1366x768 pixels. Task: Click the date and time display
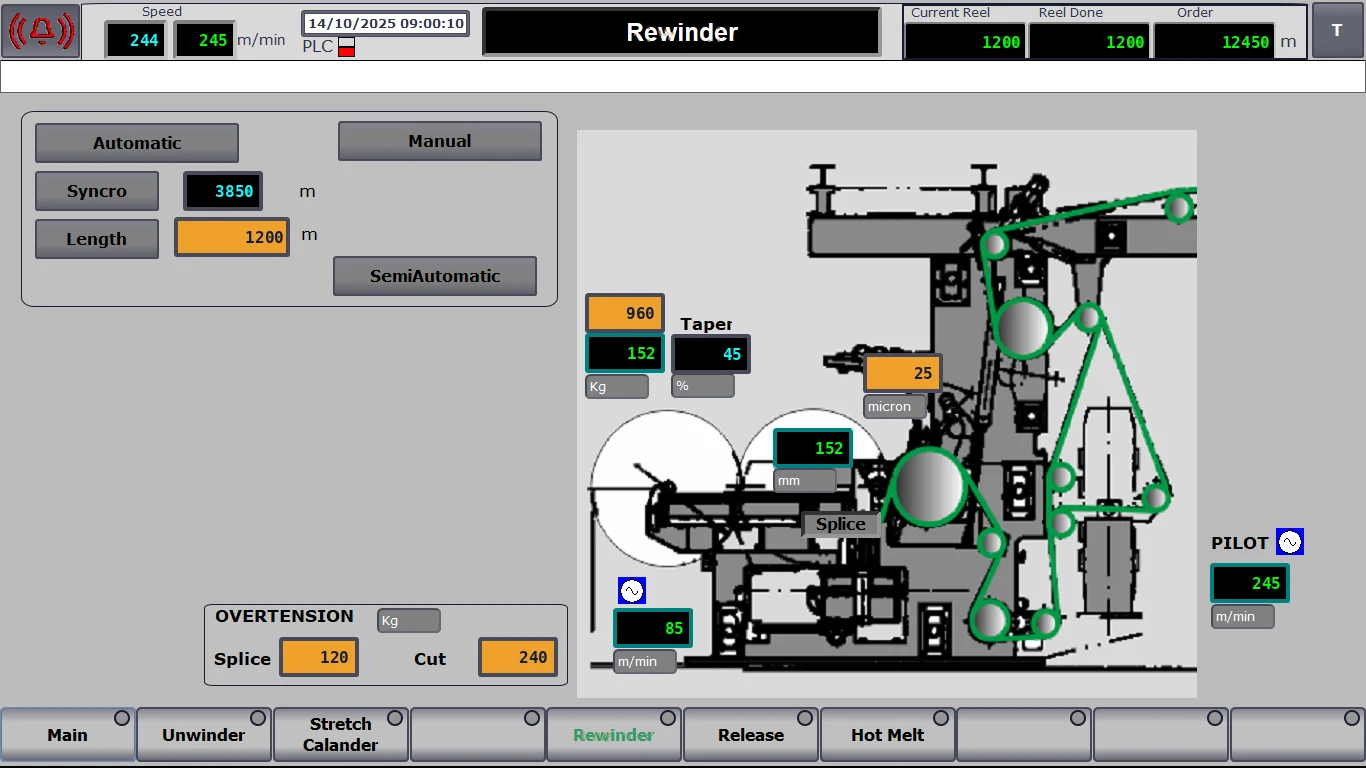[386, 23]
